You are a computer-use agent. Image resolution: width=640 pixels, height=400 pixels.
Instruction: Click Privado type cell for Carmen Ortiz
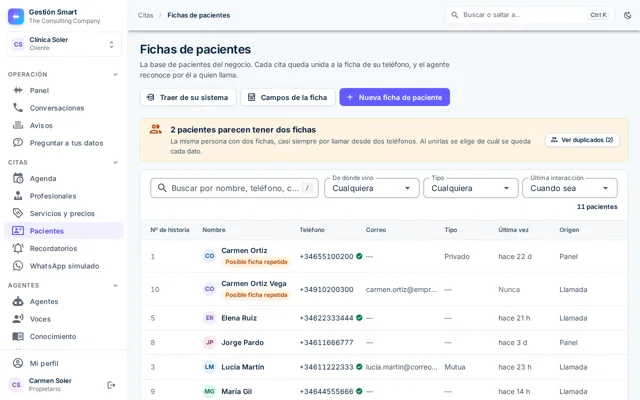click(x=457, y=256)
